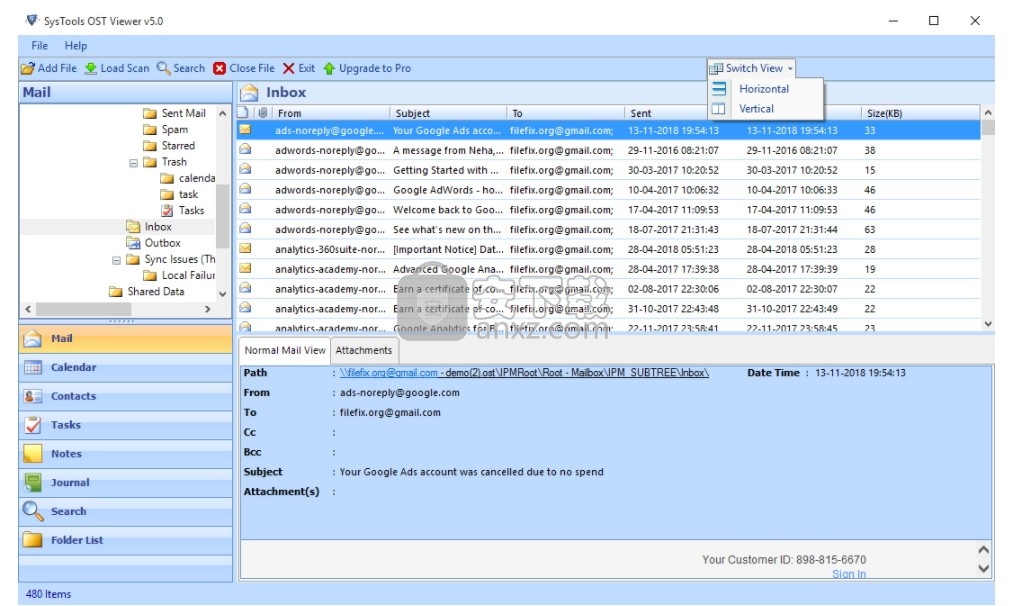Click the Close File red icon

[220, 68]
